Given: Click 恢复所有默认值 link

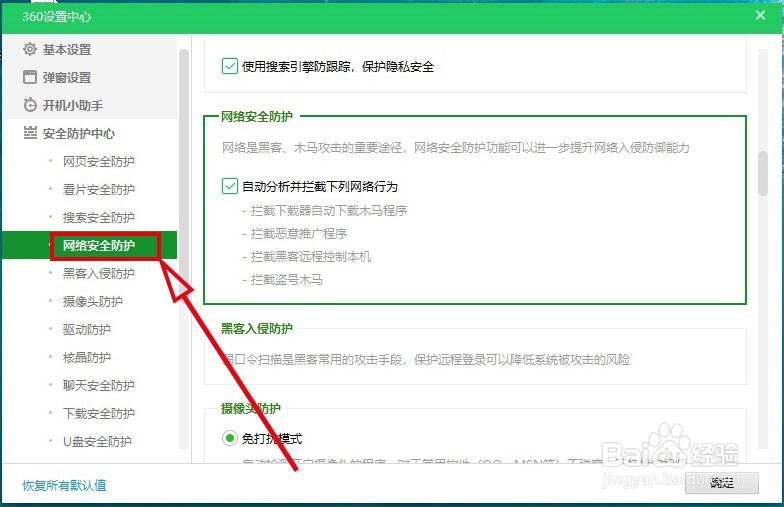Looking at the screenshot, I should click(x=64, y=485).
